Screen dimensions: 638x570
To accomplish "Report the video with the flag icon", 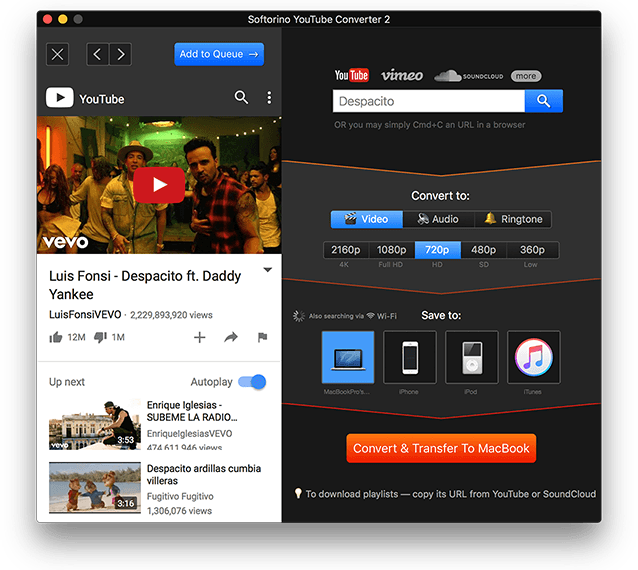I will 262,337.
